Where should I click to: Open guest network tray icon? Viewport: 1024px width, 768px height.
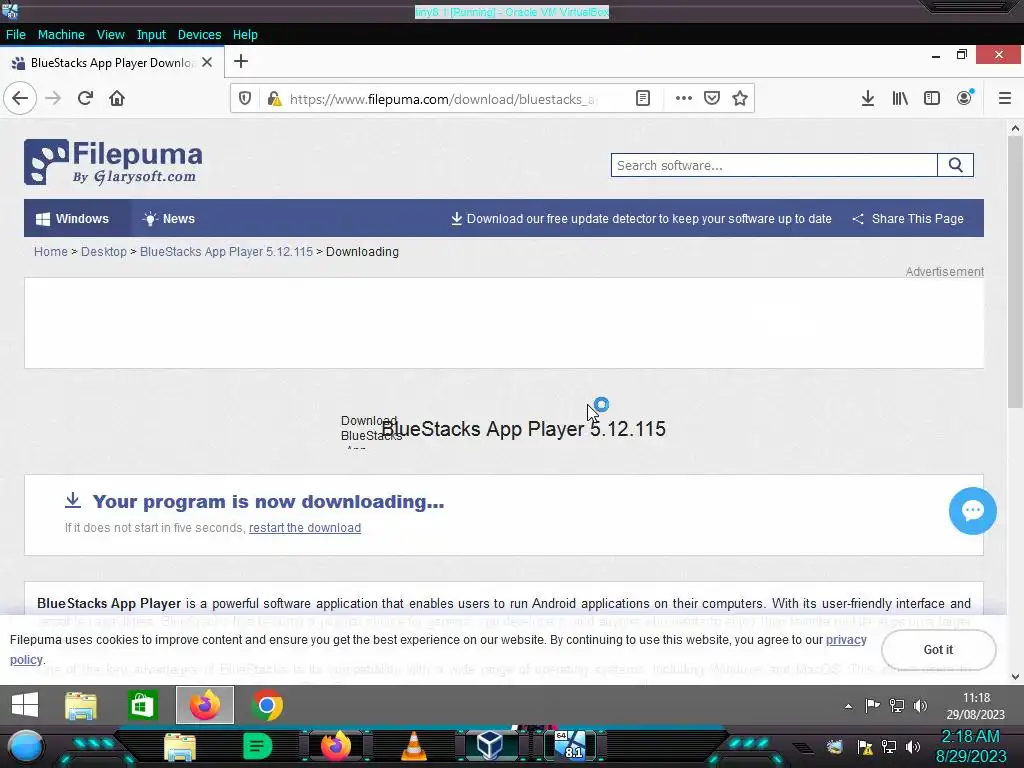(x=897, y=706)
